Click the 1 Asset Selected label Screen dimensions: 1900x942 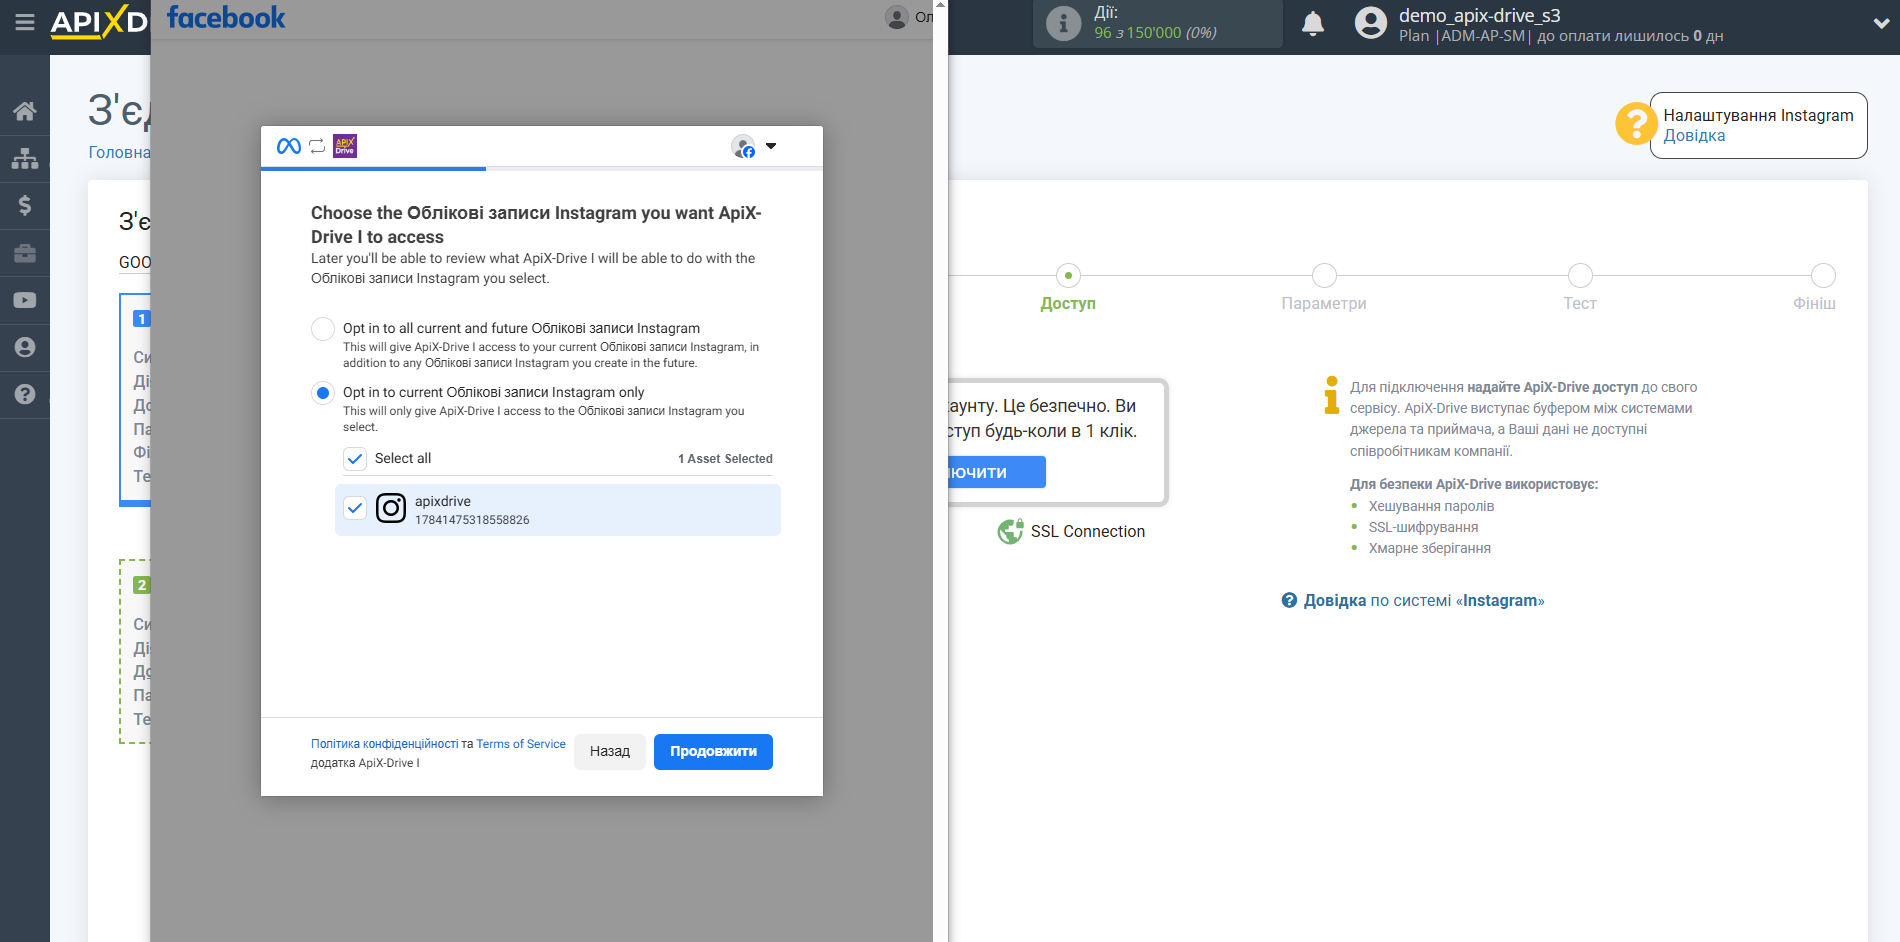[725, 459]
